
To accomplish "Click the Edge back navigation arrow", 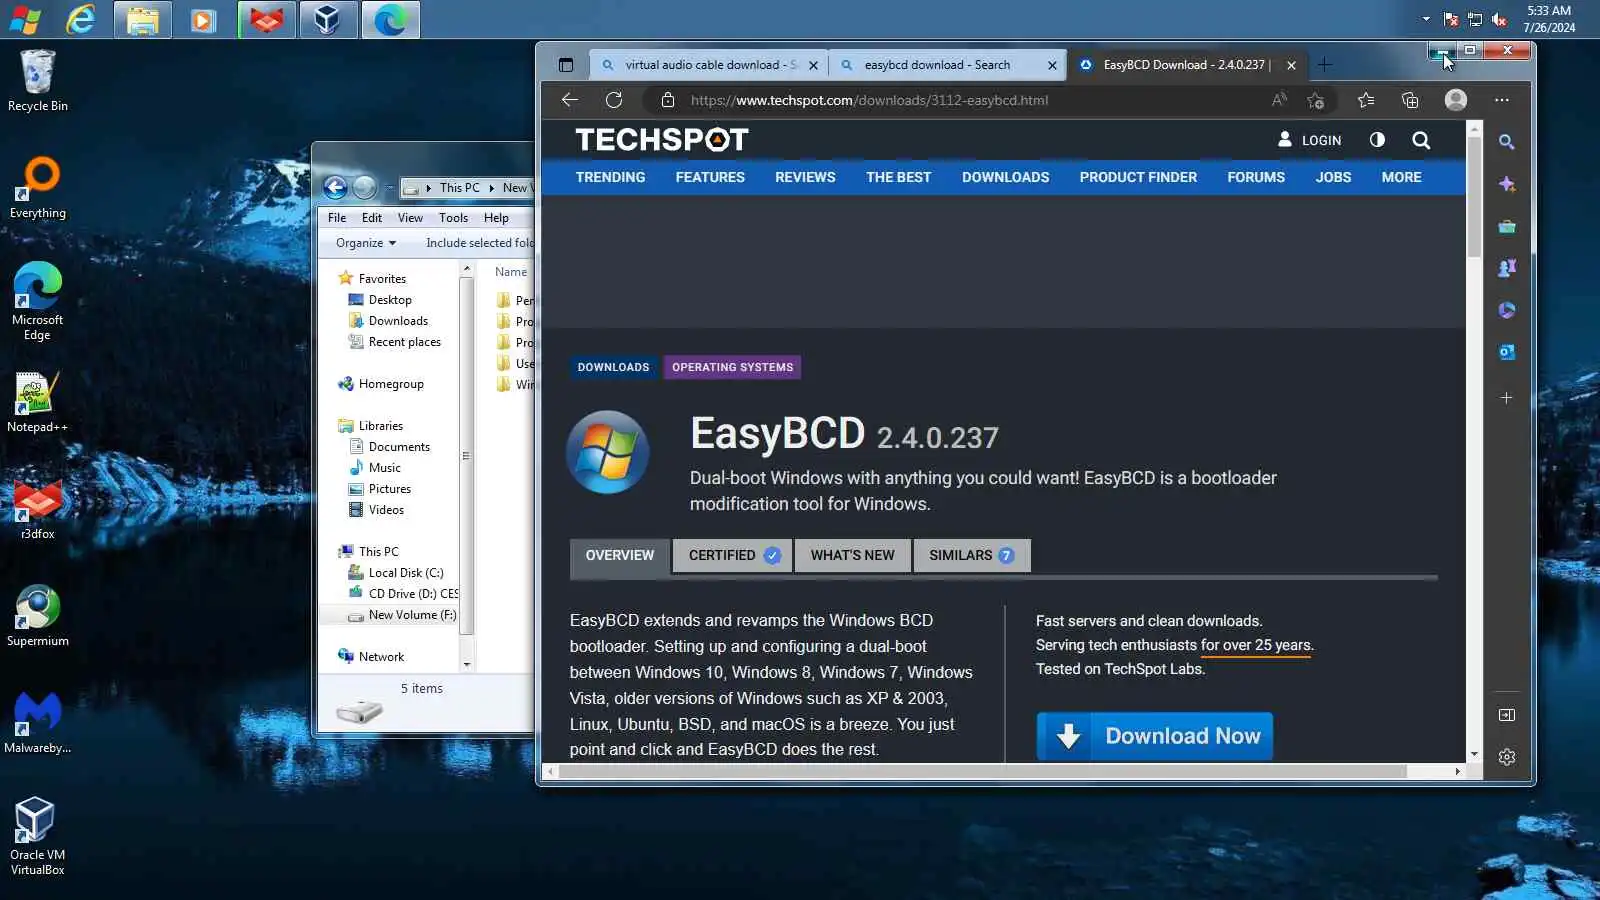I will [x=570, y=100].
